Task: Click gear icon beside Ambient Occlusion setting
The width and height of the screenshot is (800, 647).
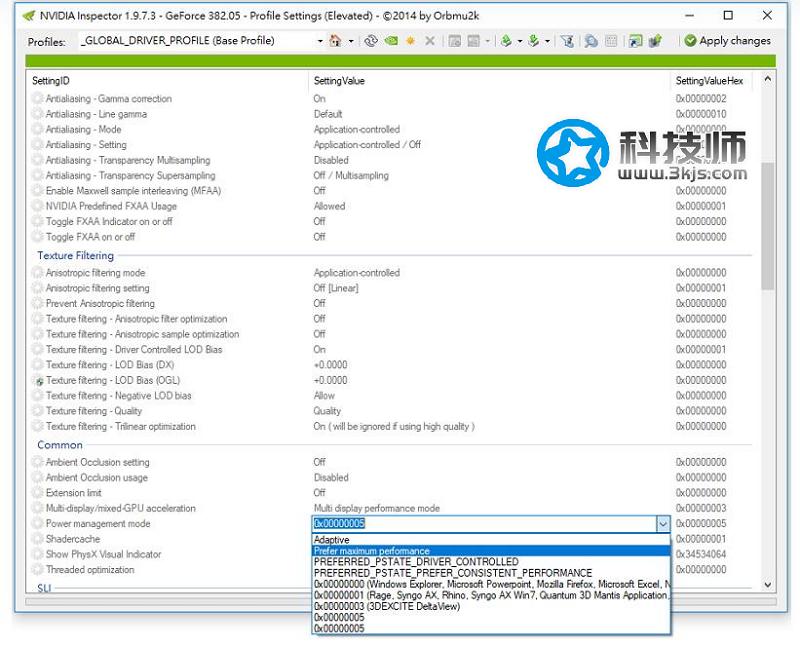Action: click(37, 462)
